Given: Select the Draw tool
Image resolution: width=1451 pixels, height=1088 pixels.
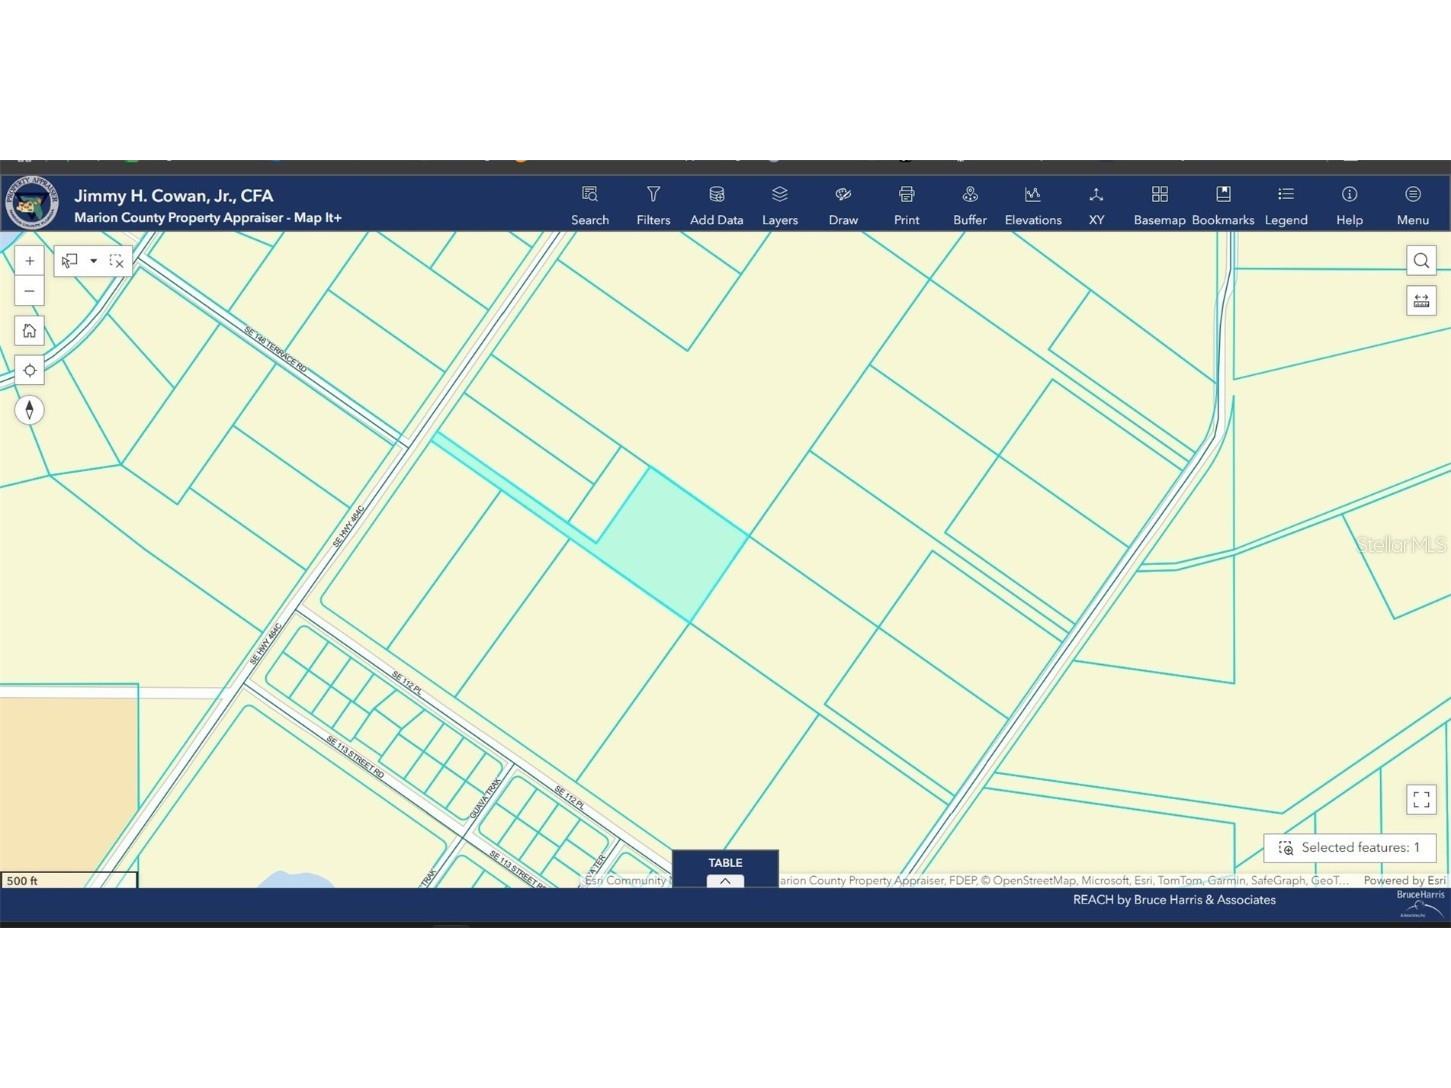Looking at the screenshot, I should point(843,204).
